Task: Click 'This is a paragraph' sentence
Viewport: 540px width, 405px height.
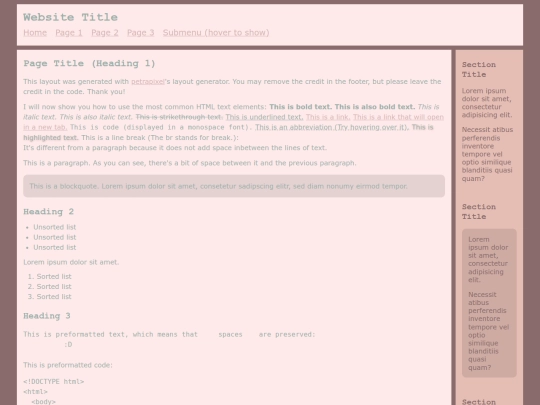Action: click(x=190, y=163)
